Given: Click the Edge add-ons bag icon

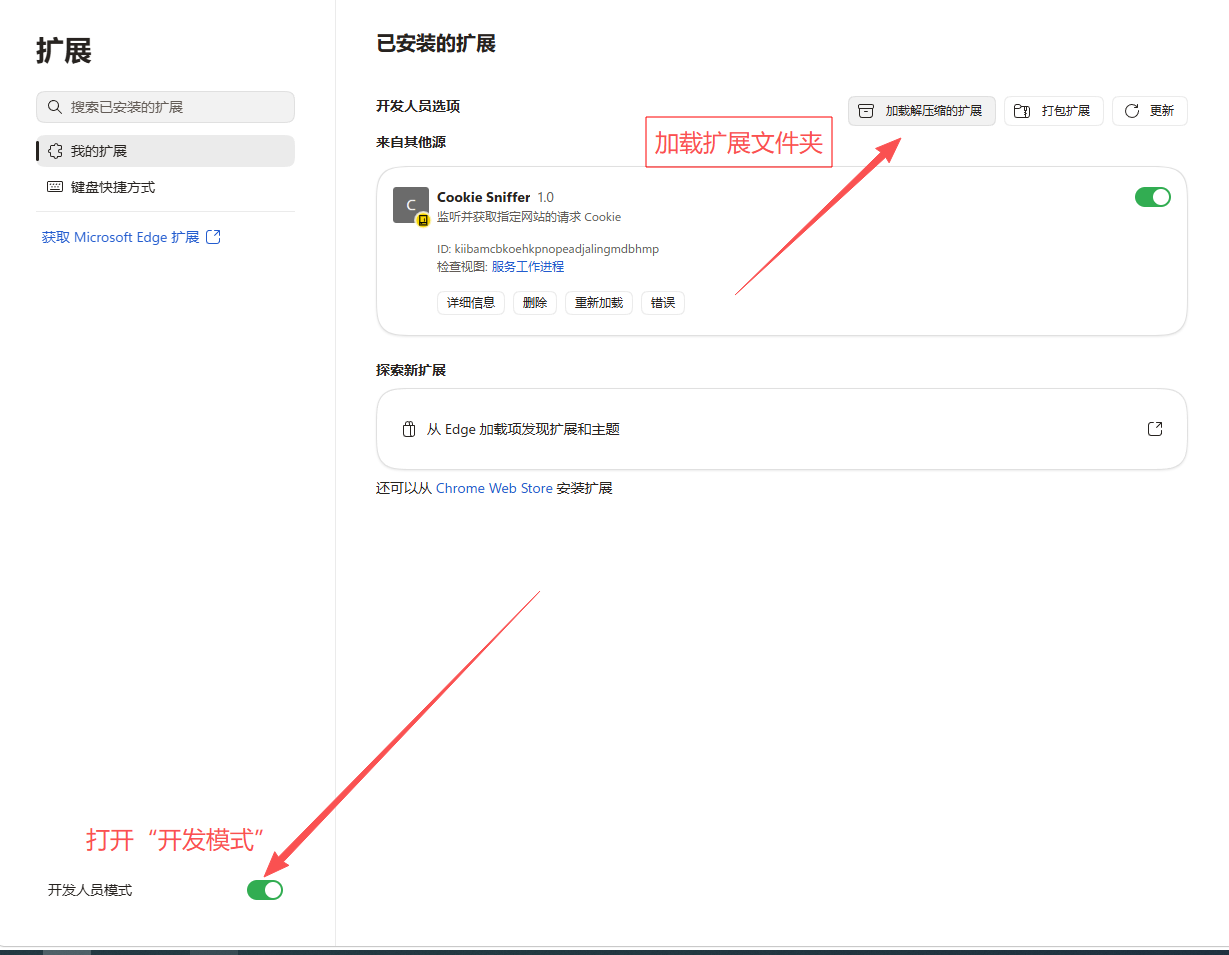Looking at the screenshot, I should pyautogui.click(x=408, y=429).
